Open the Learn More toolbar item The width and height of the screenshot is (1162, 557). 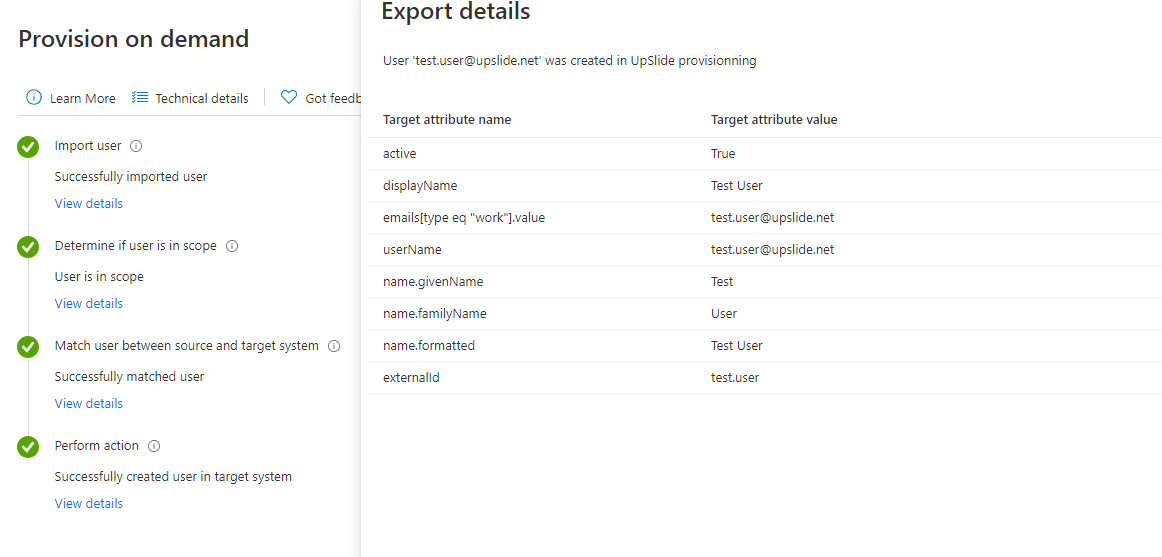(x=71, y=98)
